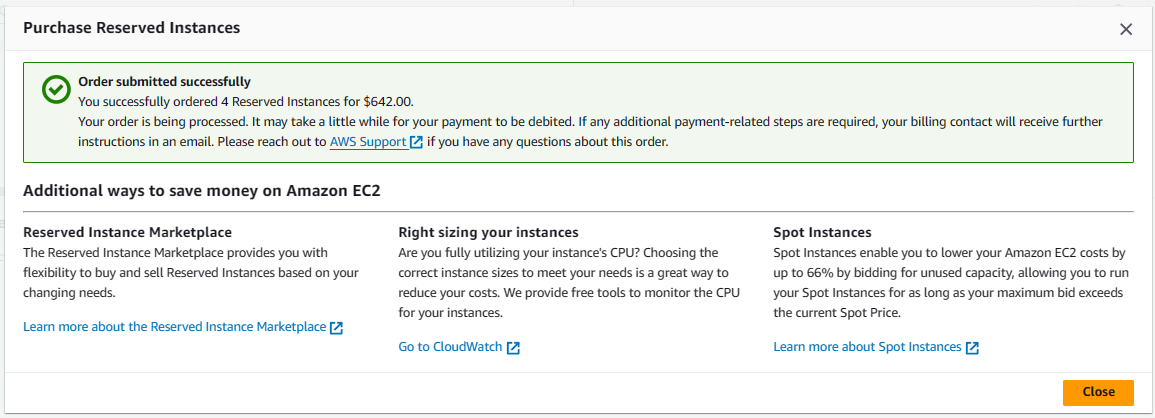Click the green success checkmark icon
This screenshot has height=418, width=1155.
point(54,90)
